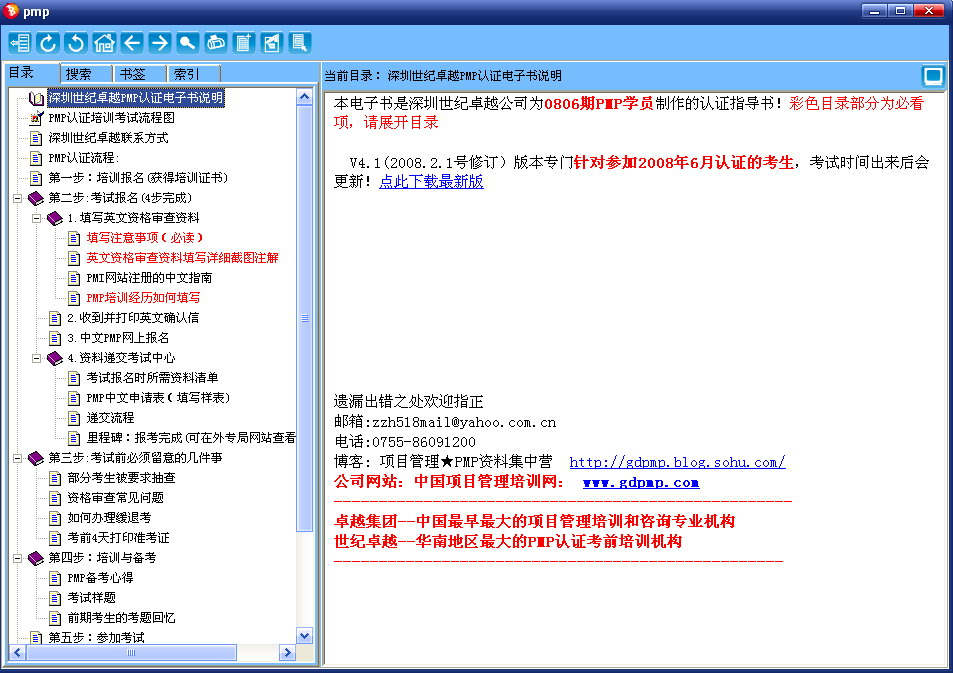Click the tree horizontal scrollbar thumb

[131, 653]
